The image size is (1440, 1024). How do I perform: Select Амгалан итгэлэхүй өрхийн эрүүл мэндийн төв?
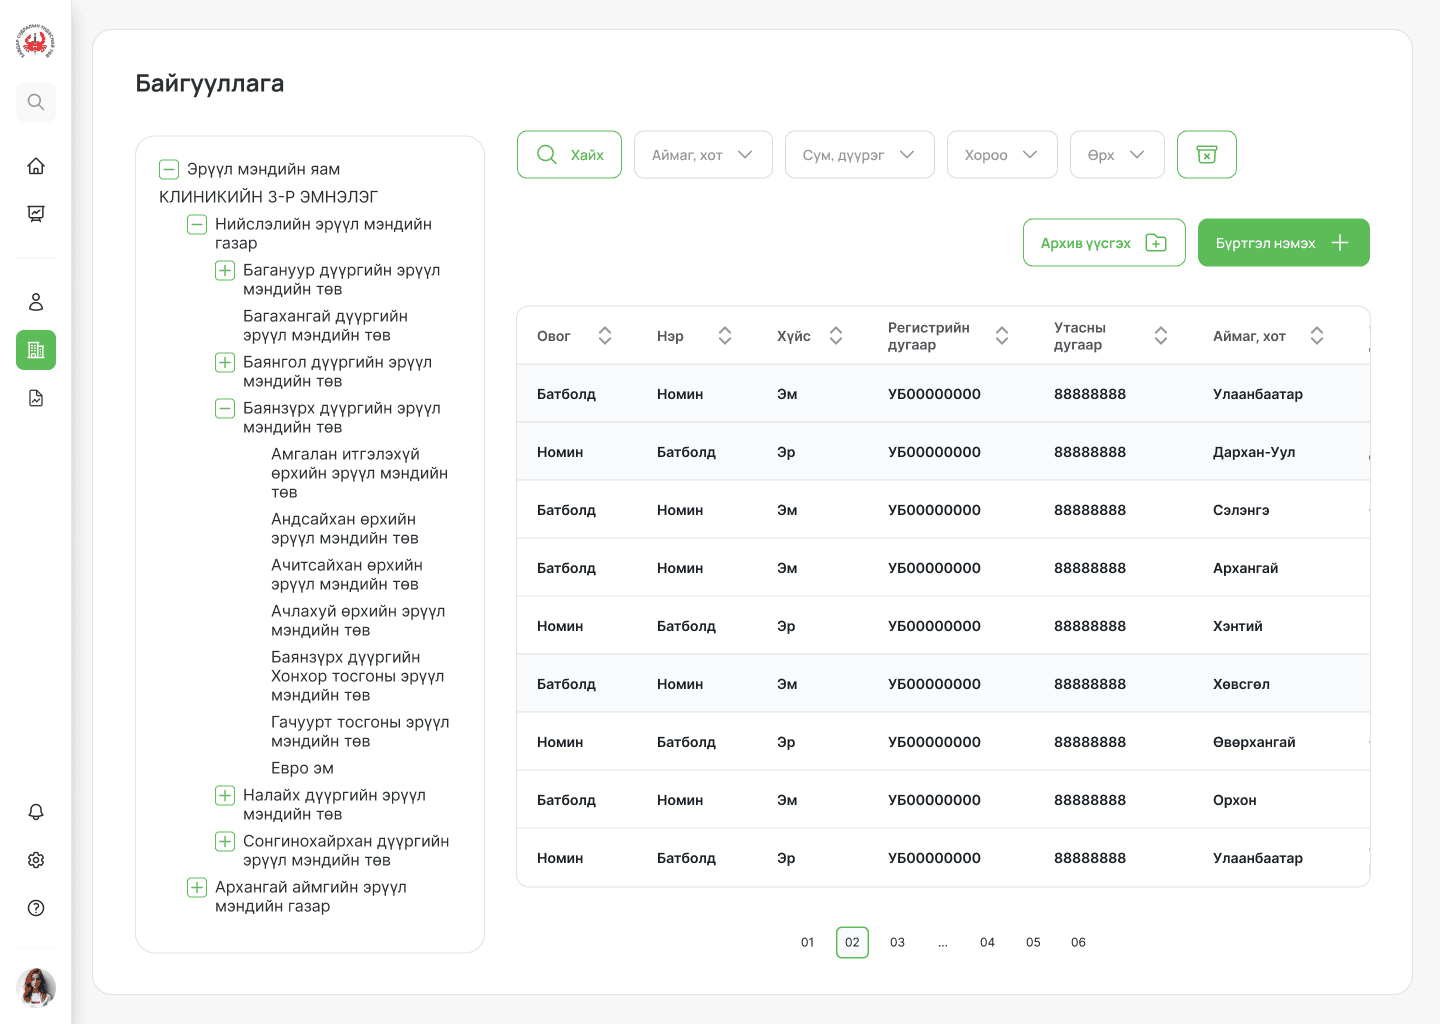pyautogui.click(x=359, y=473)
